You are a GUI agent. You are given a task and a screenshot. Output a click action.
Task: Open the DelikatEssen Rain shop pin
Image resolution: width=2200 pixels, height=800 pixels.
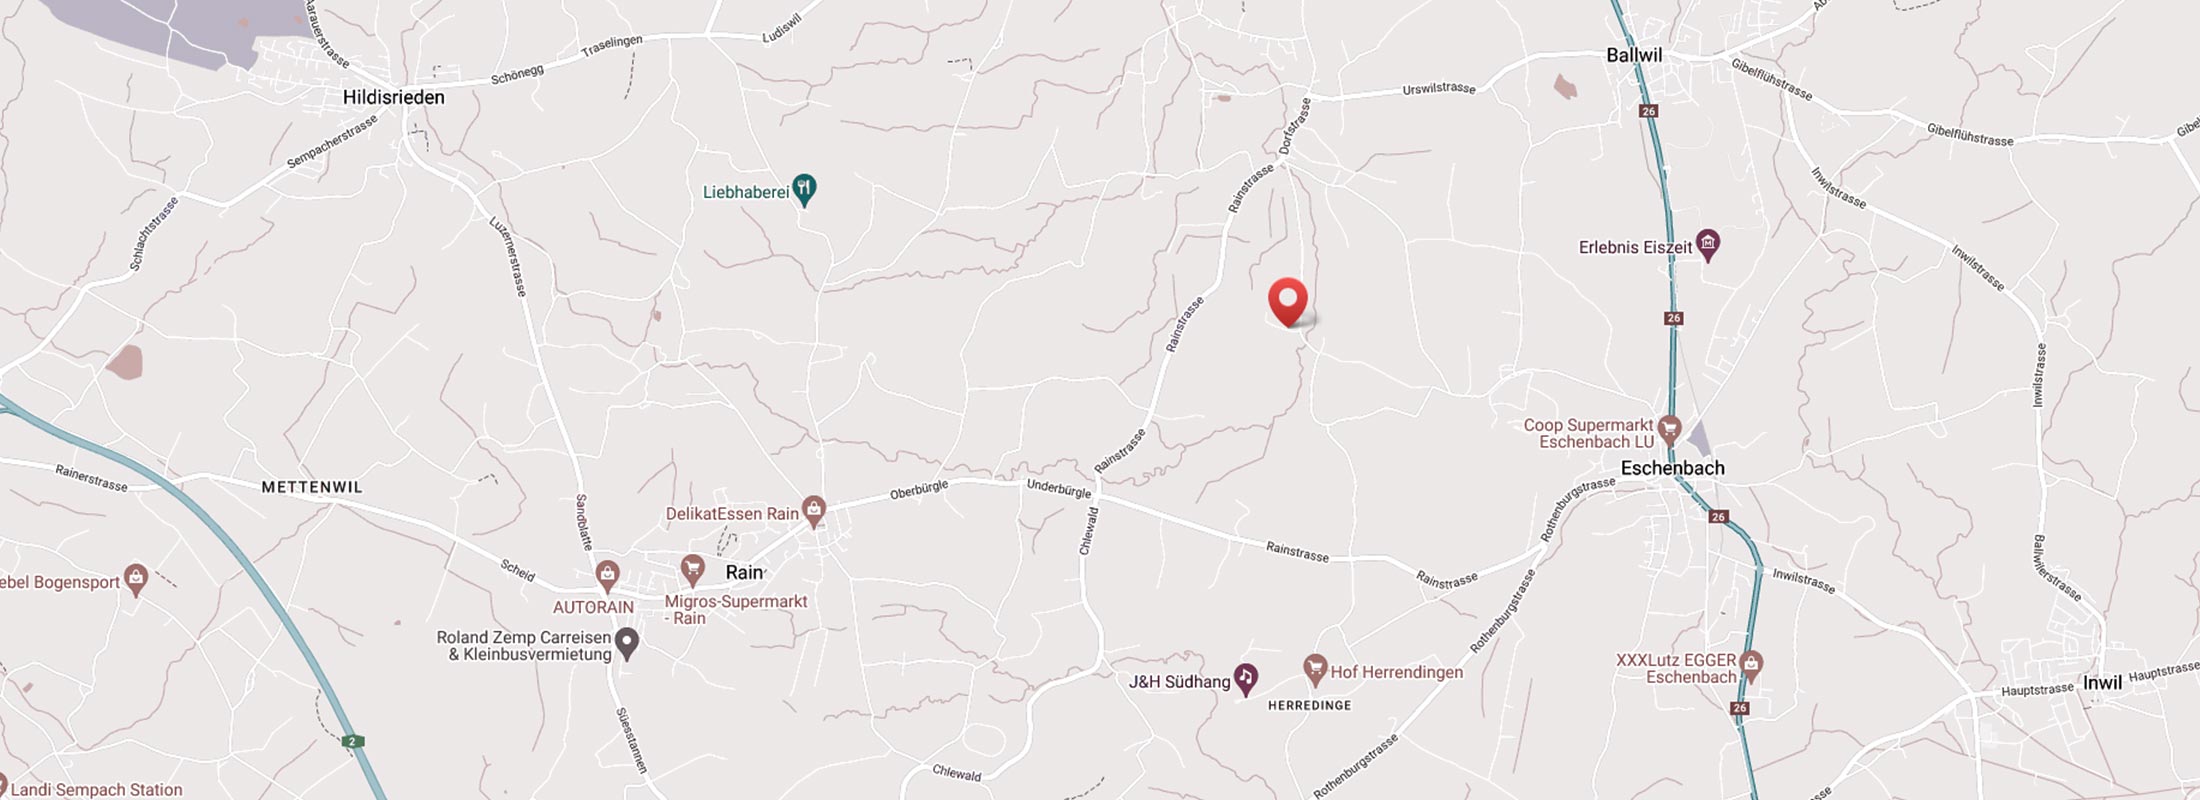tap(814, 512)
